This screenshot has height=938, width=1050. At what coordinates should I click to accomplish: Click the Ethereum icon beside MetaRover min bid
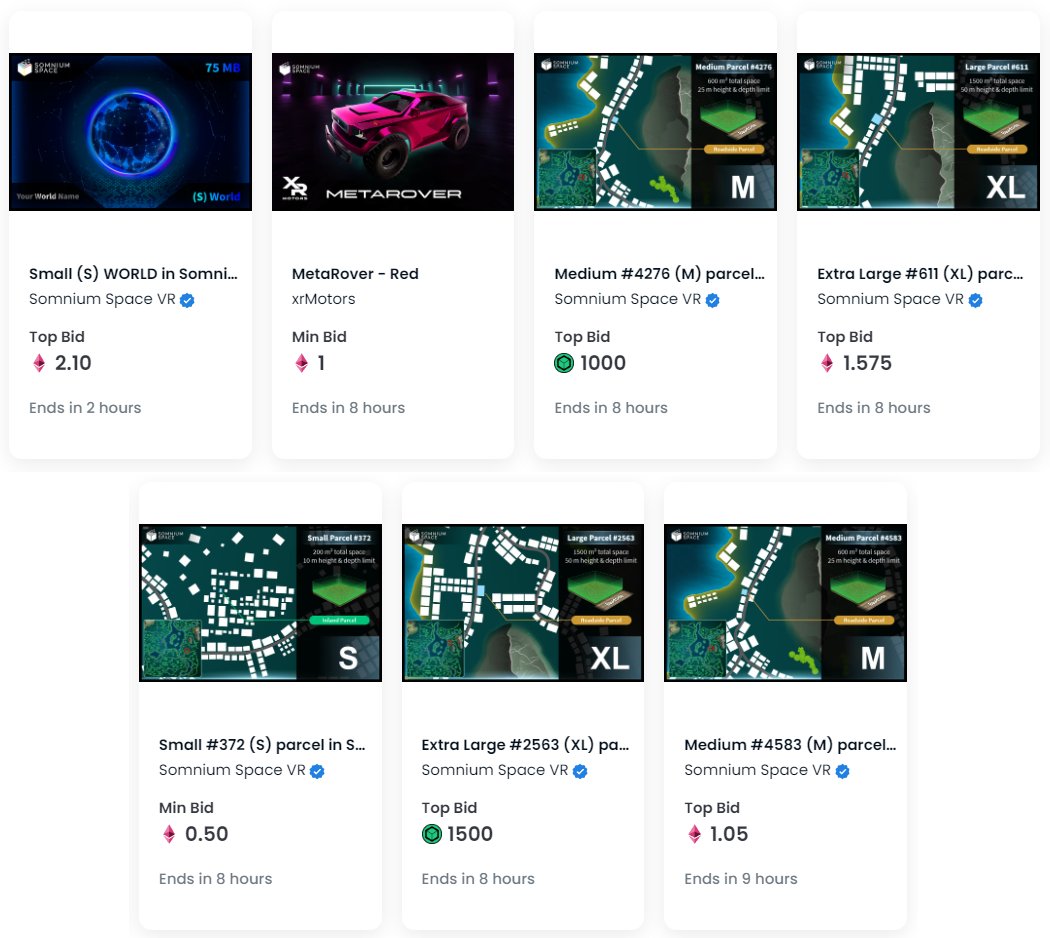[301, 363]
